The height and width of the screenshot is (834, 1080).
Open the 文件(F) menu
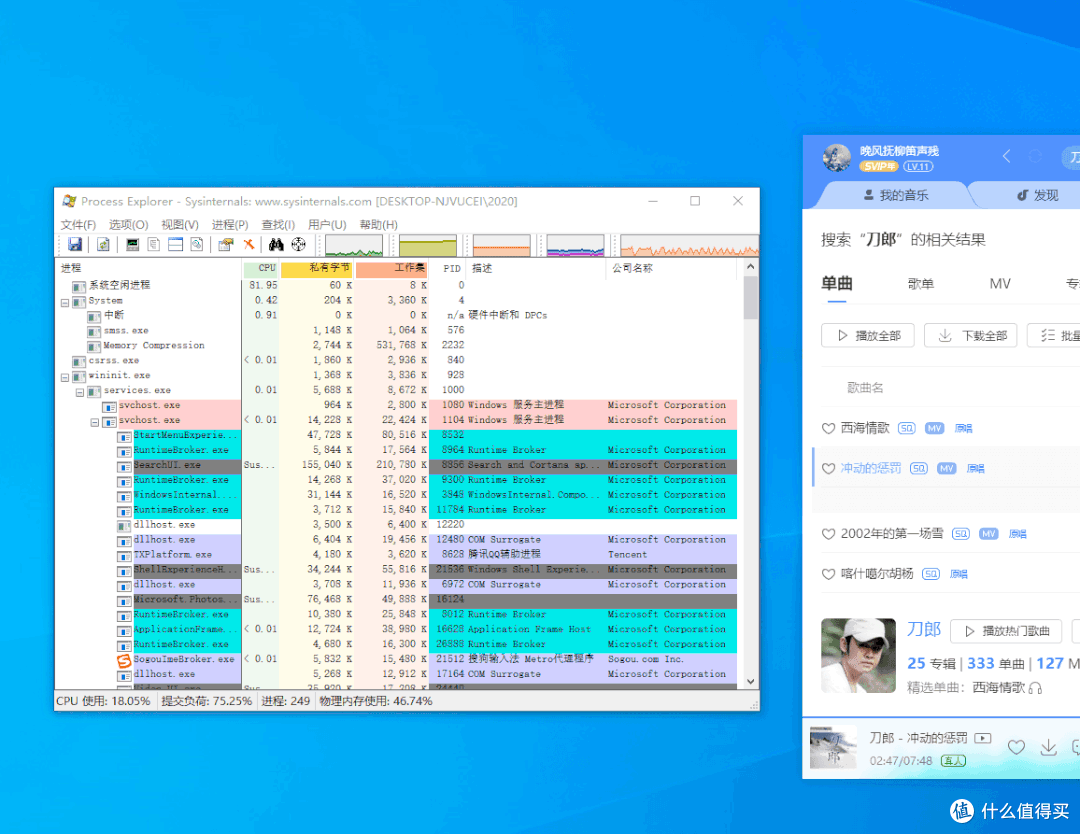[x=78, y=225]
